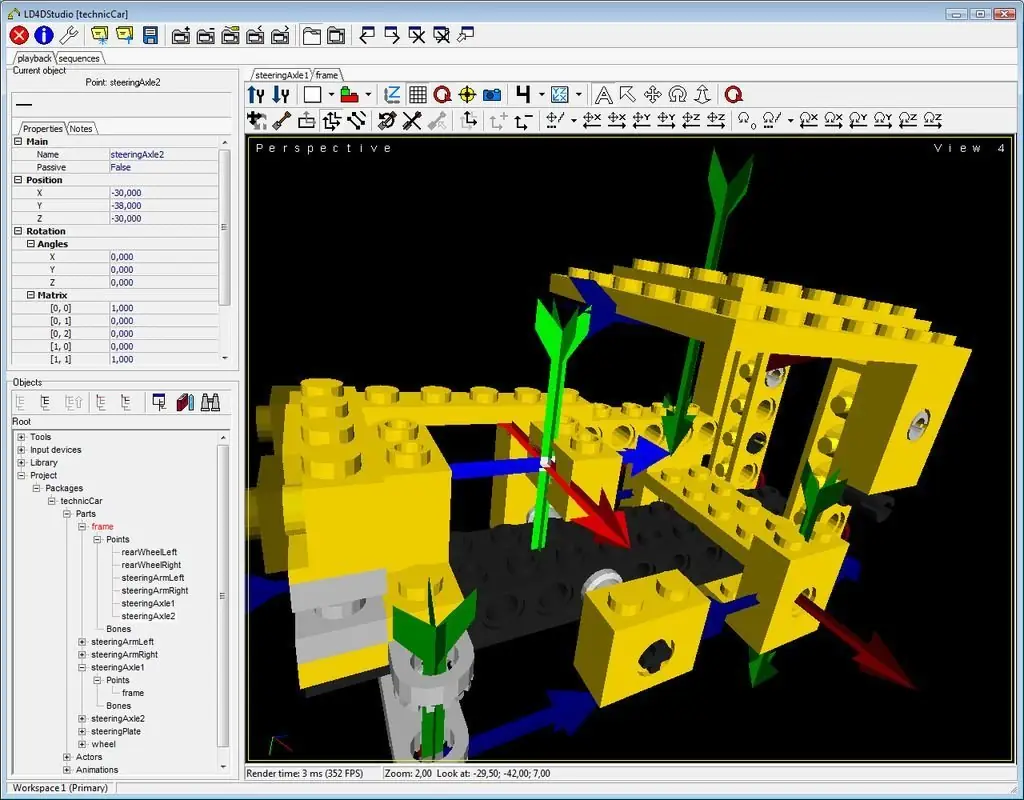Collapse the Main properties section
1024x800 pixels.
tap(18, 141)
